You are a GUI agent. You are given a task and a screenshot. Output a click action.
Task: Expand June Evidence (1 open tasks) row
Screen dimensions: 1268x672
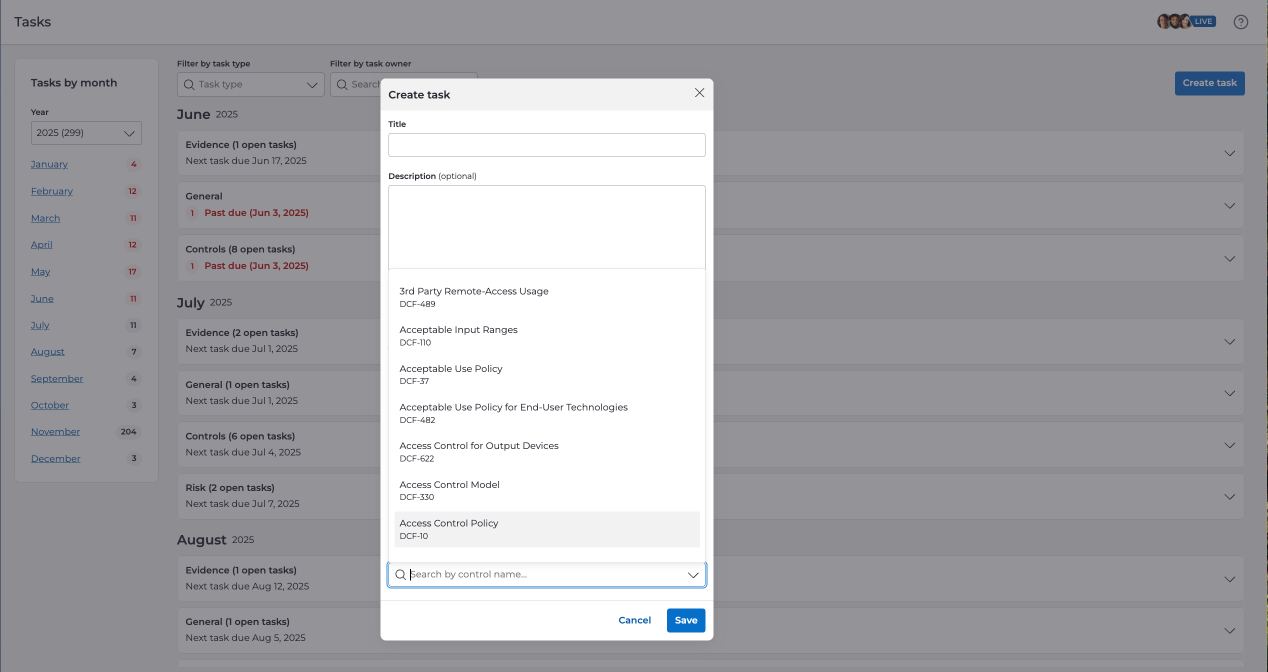click(x=710, y=153)
